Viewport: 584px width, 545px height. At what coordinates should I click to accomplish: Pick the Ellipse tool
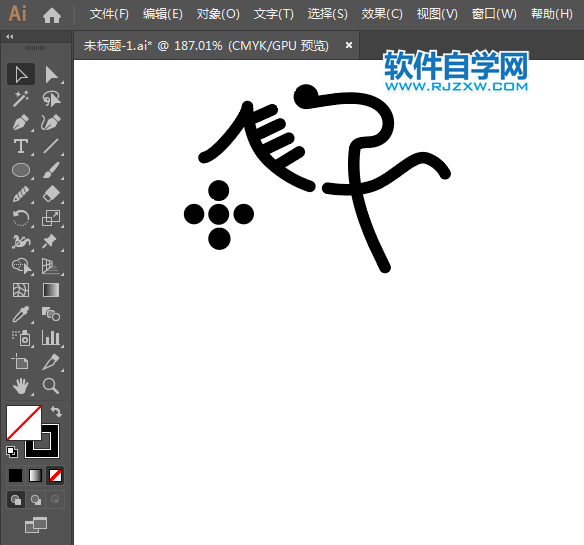21,170
